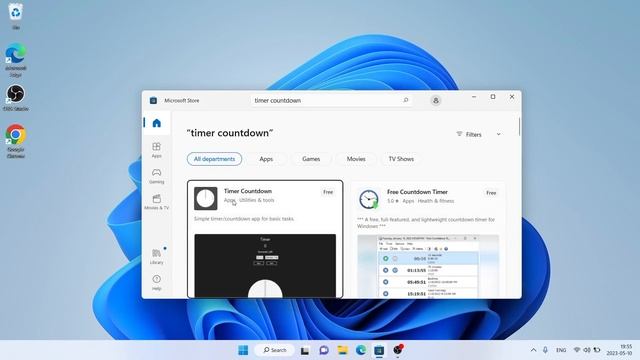Click Microsoft Store icon in the taskbar

pos(379,350)
